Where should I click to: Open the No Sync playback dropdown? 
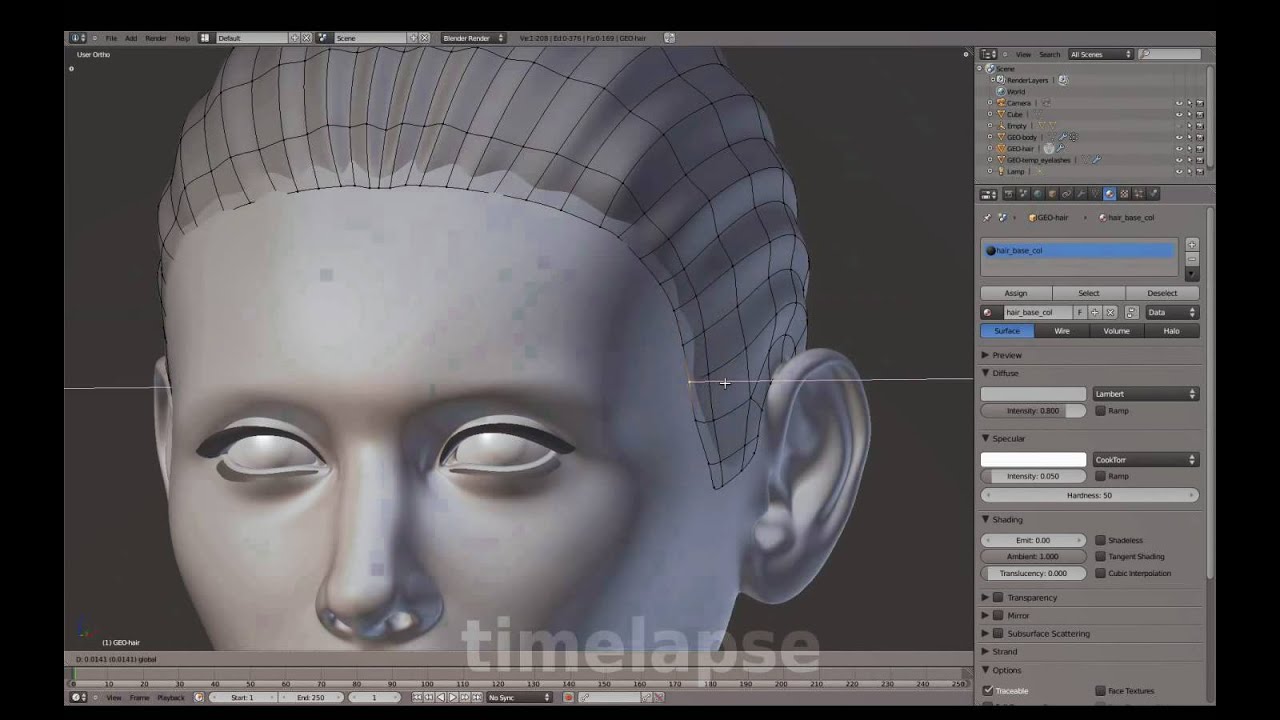[x=519, y=697]
